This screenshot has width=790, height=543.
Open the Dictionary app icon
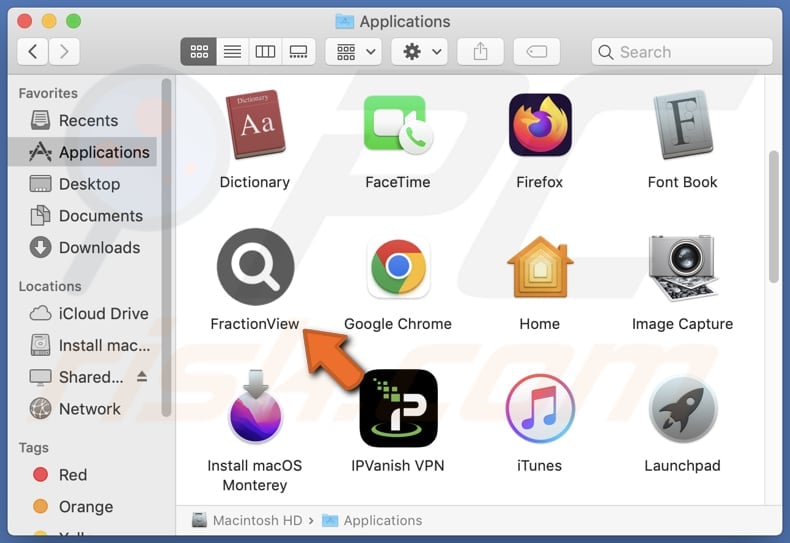255,124
